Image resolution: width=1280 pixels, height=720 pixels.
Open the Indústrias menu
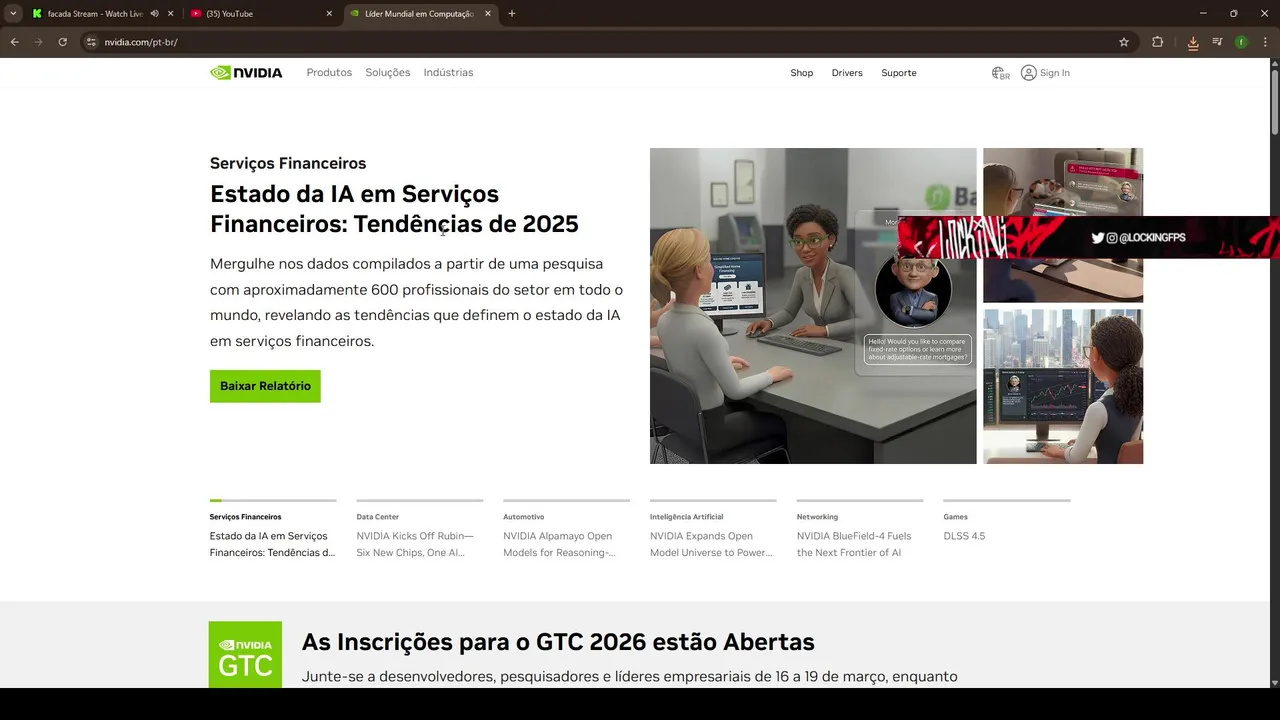click(x=448, y=73)
